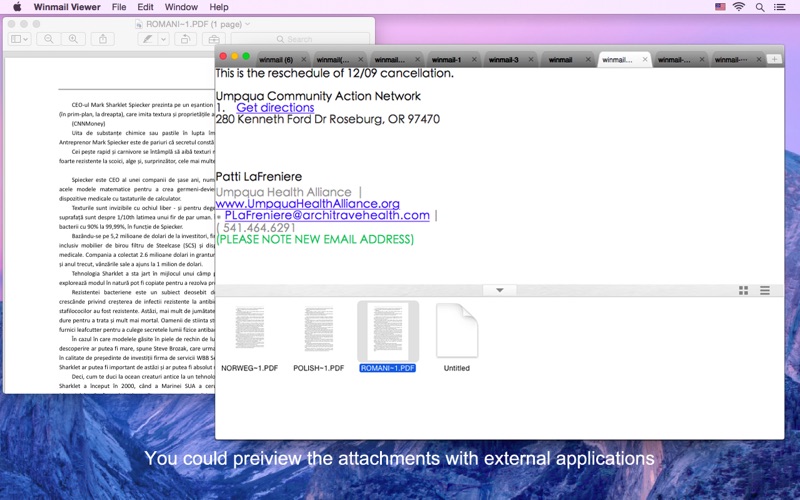Image resolution: width=800 pixels, height=500 pixels.
Task: Click the address '280 Kenneth Ford Dr Roseburg' text
Action: click(300, 119)
